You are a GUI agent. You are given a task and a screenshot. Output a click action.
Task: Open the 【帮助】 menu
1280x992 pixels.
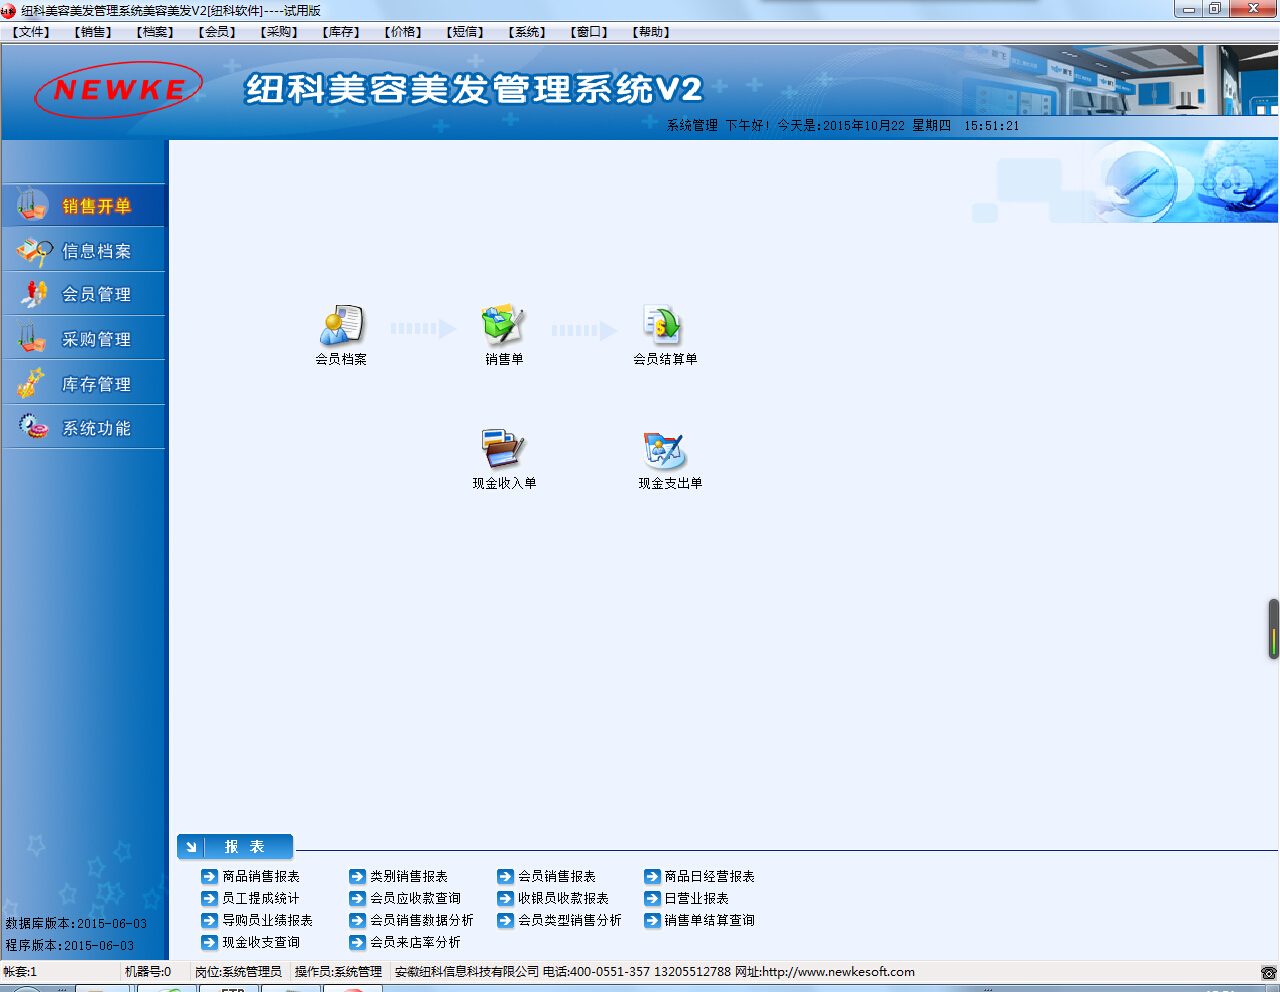coord(651,32)
